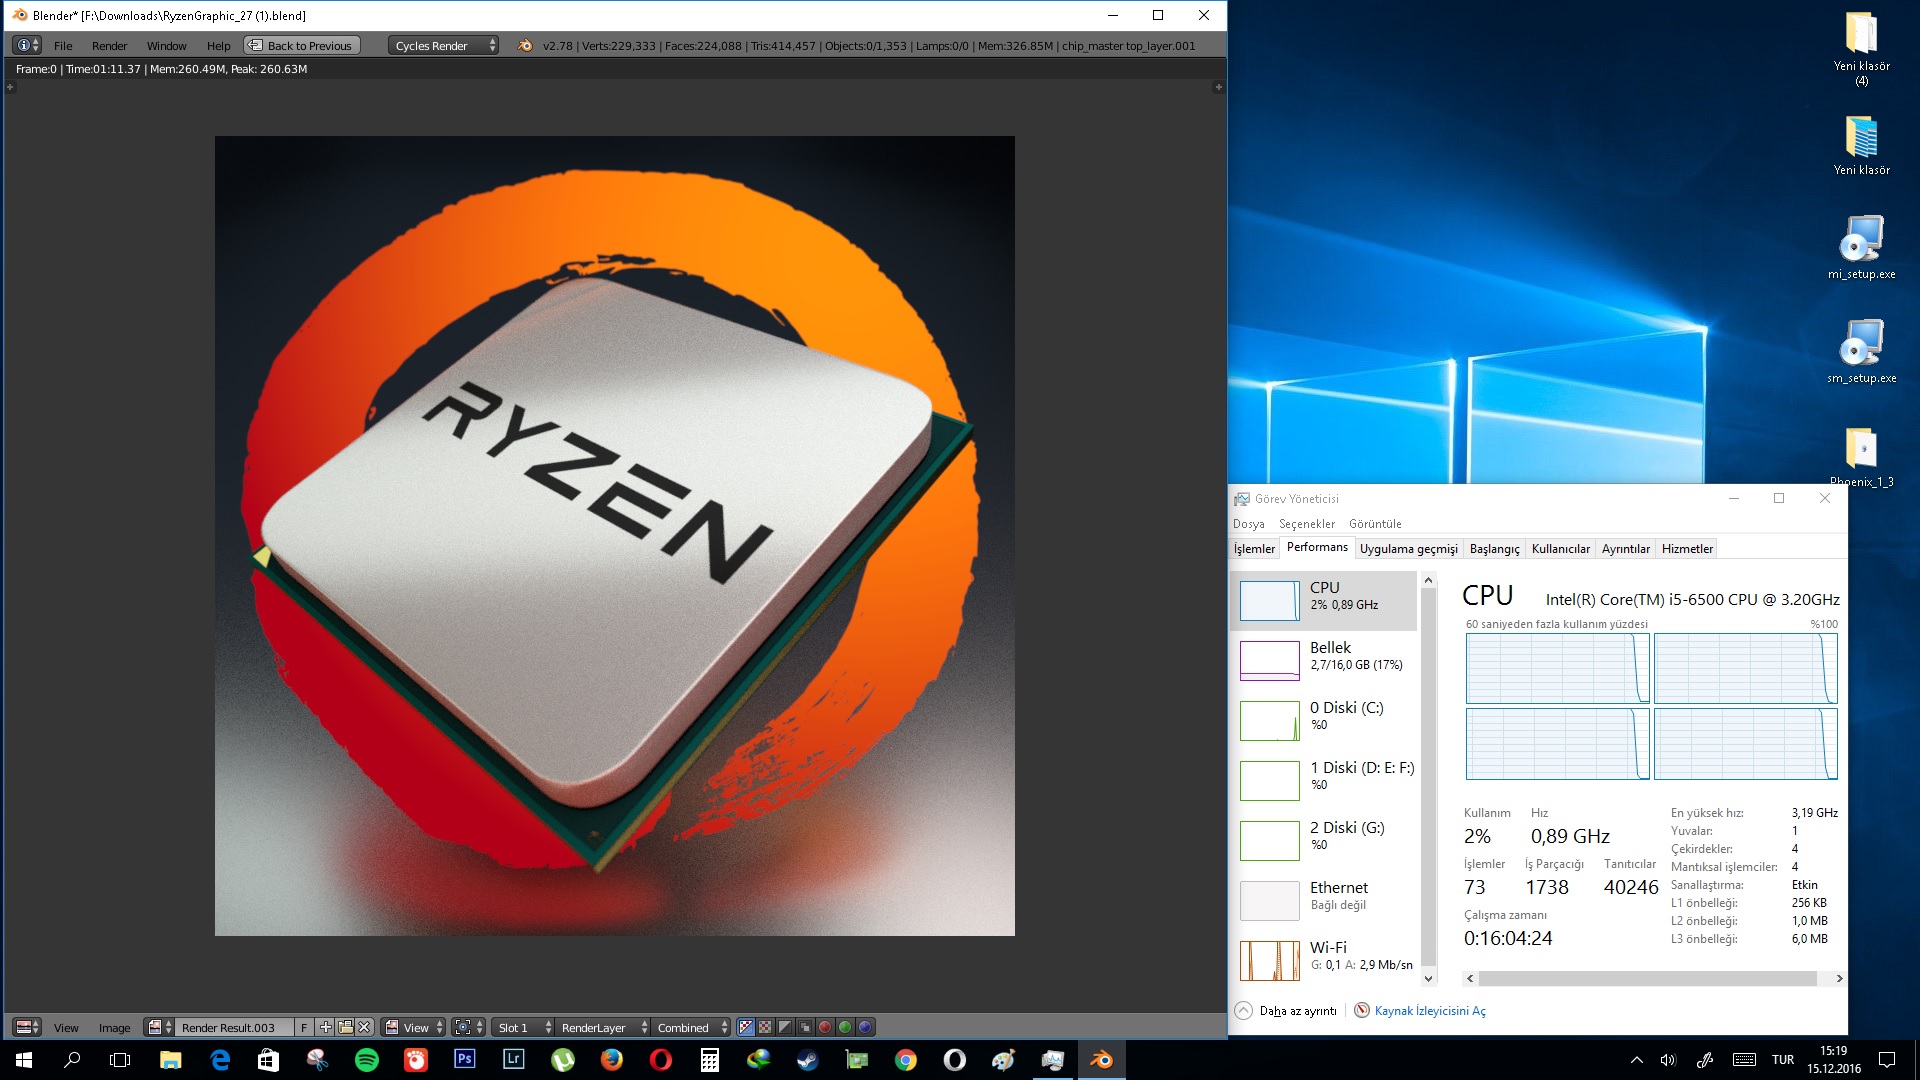
Task: Open Firefox from the taskbar
Action: [612, 1059]
